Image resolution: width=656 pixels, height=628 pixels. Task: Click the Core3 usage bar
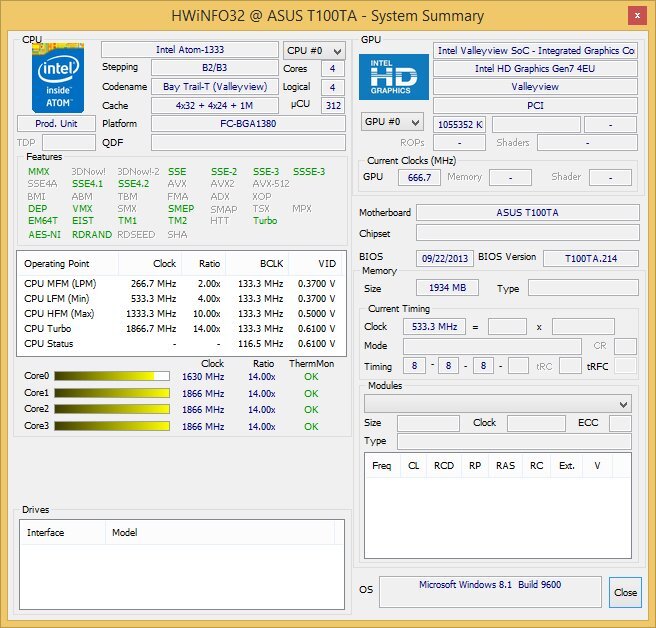[112, 426]
